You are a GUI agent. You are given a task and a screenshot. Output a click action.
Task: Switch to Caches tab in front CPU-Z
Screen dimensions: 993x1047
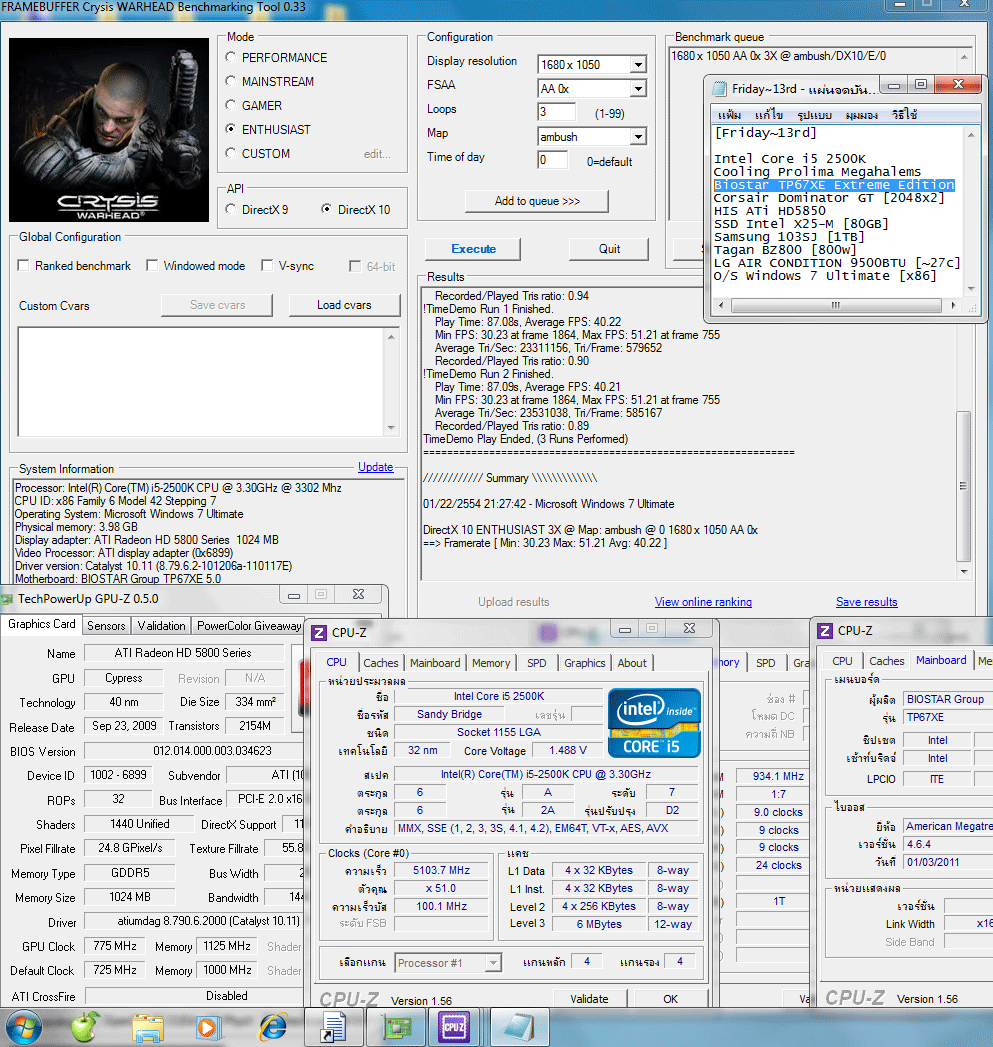coord(381,663)
